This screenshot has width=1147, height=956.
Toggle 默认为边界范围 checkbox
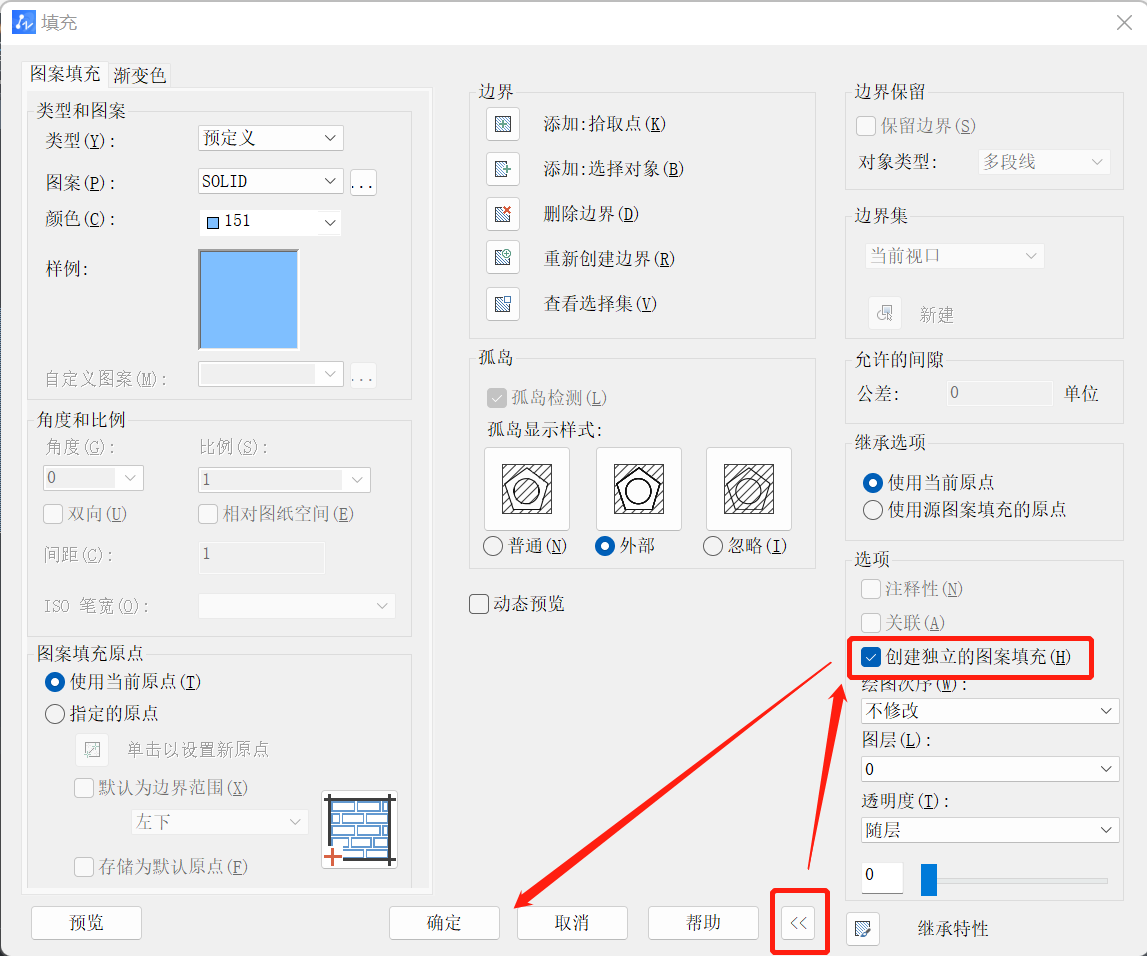[84, 788]
